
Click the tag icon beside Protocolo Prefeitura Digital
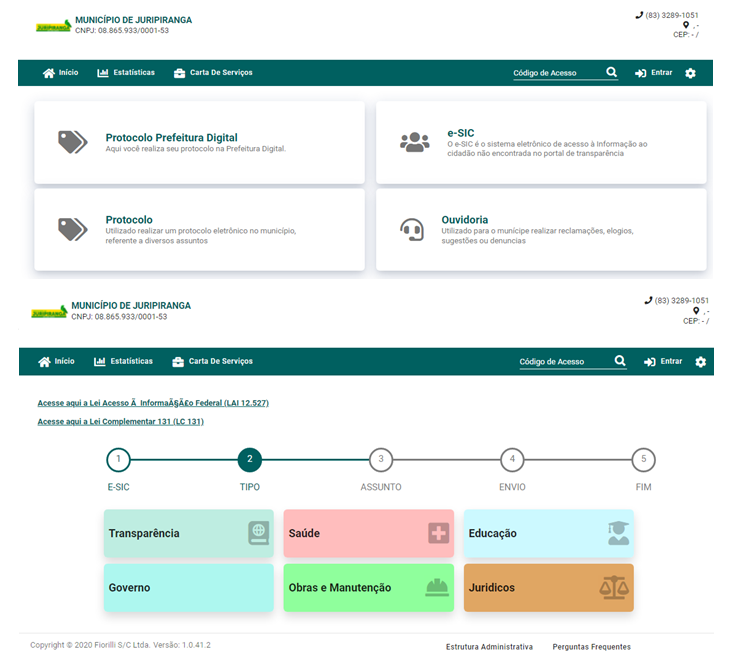(72, 142)
